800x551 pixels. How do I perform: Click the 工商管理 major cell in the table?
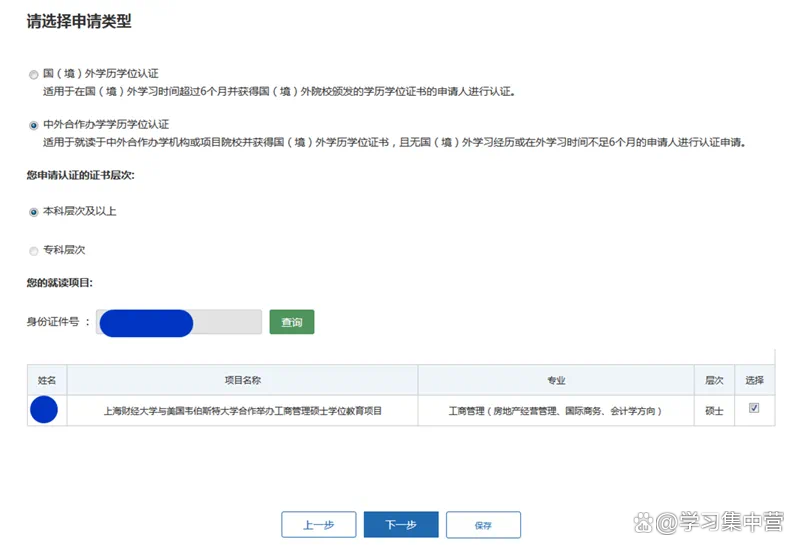coord(556,410)
